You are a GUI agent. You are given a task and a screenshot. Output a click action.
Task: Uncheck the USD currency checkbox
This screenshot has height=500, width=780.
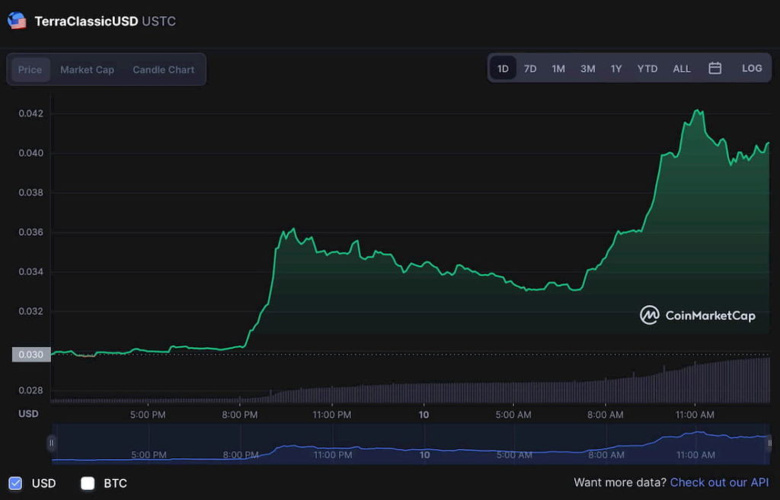pos(15,483)
